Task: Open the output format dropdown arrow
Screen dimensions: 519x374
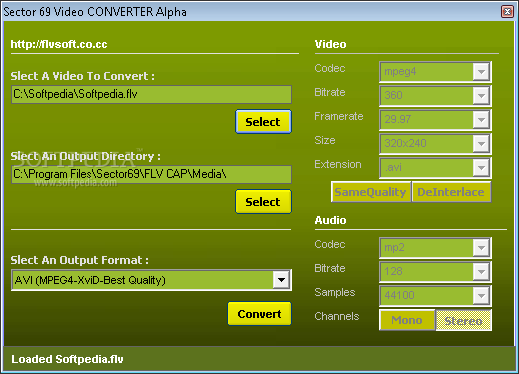Action: tap(281, 280)
